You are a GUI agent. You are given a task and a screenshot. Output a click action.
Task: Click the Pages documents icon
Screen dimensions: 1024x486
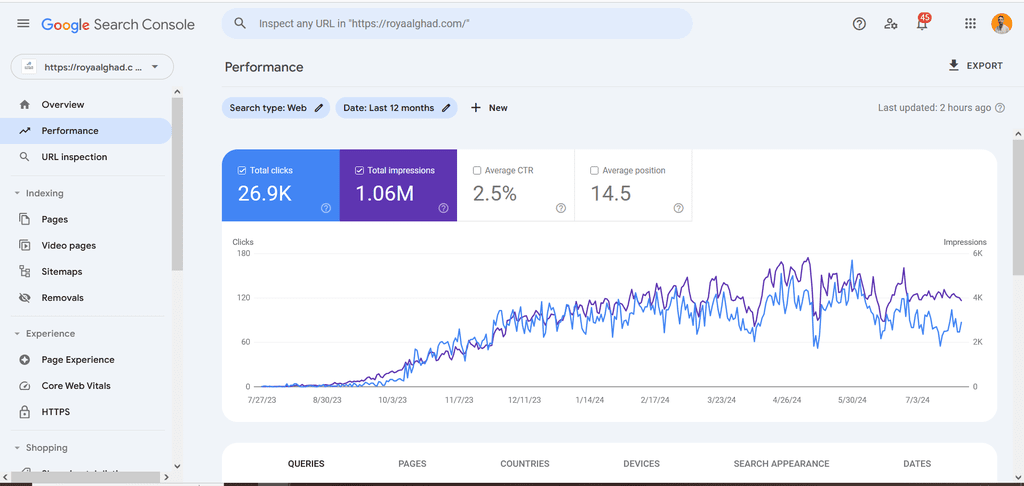(25, 219)
